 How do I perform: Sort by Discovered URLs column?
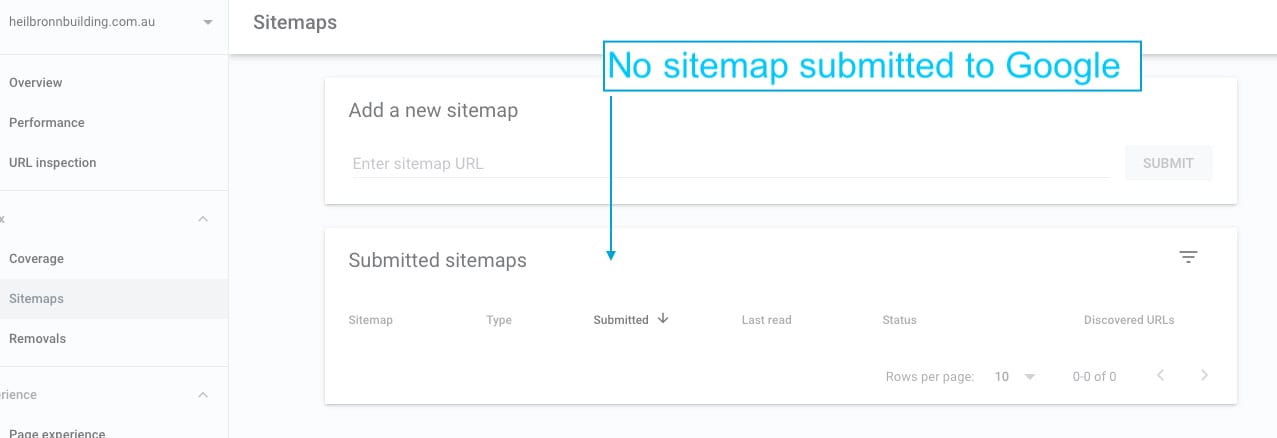1129,320
